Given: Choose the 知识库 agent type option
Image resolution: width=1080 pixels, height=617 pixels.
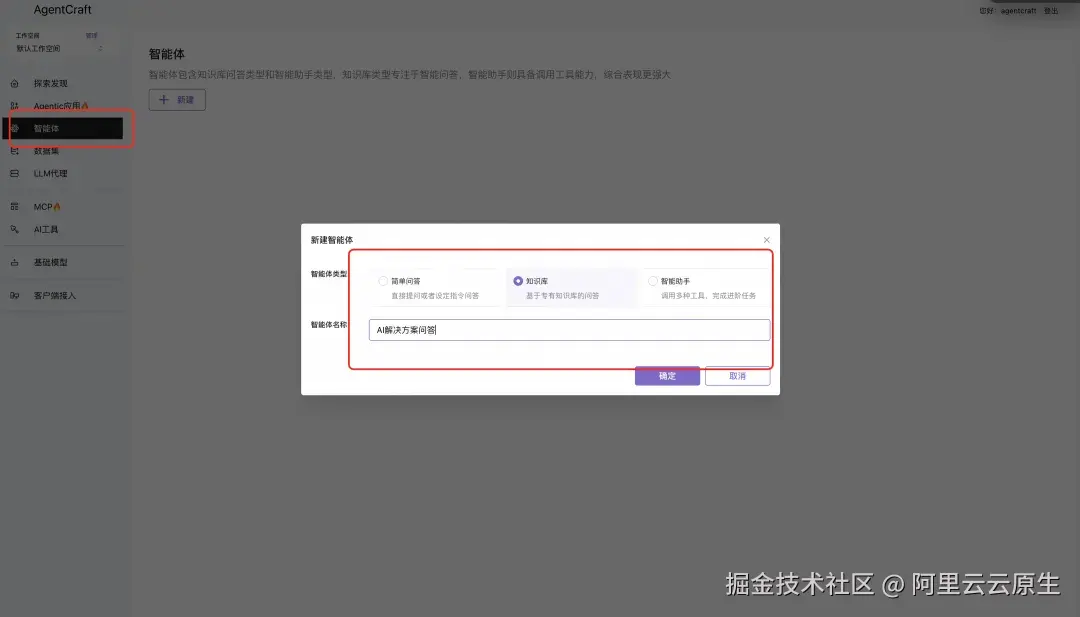Looking at the screenshot, I should 519,280.
